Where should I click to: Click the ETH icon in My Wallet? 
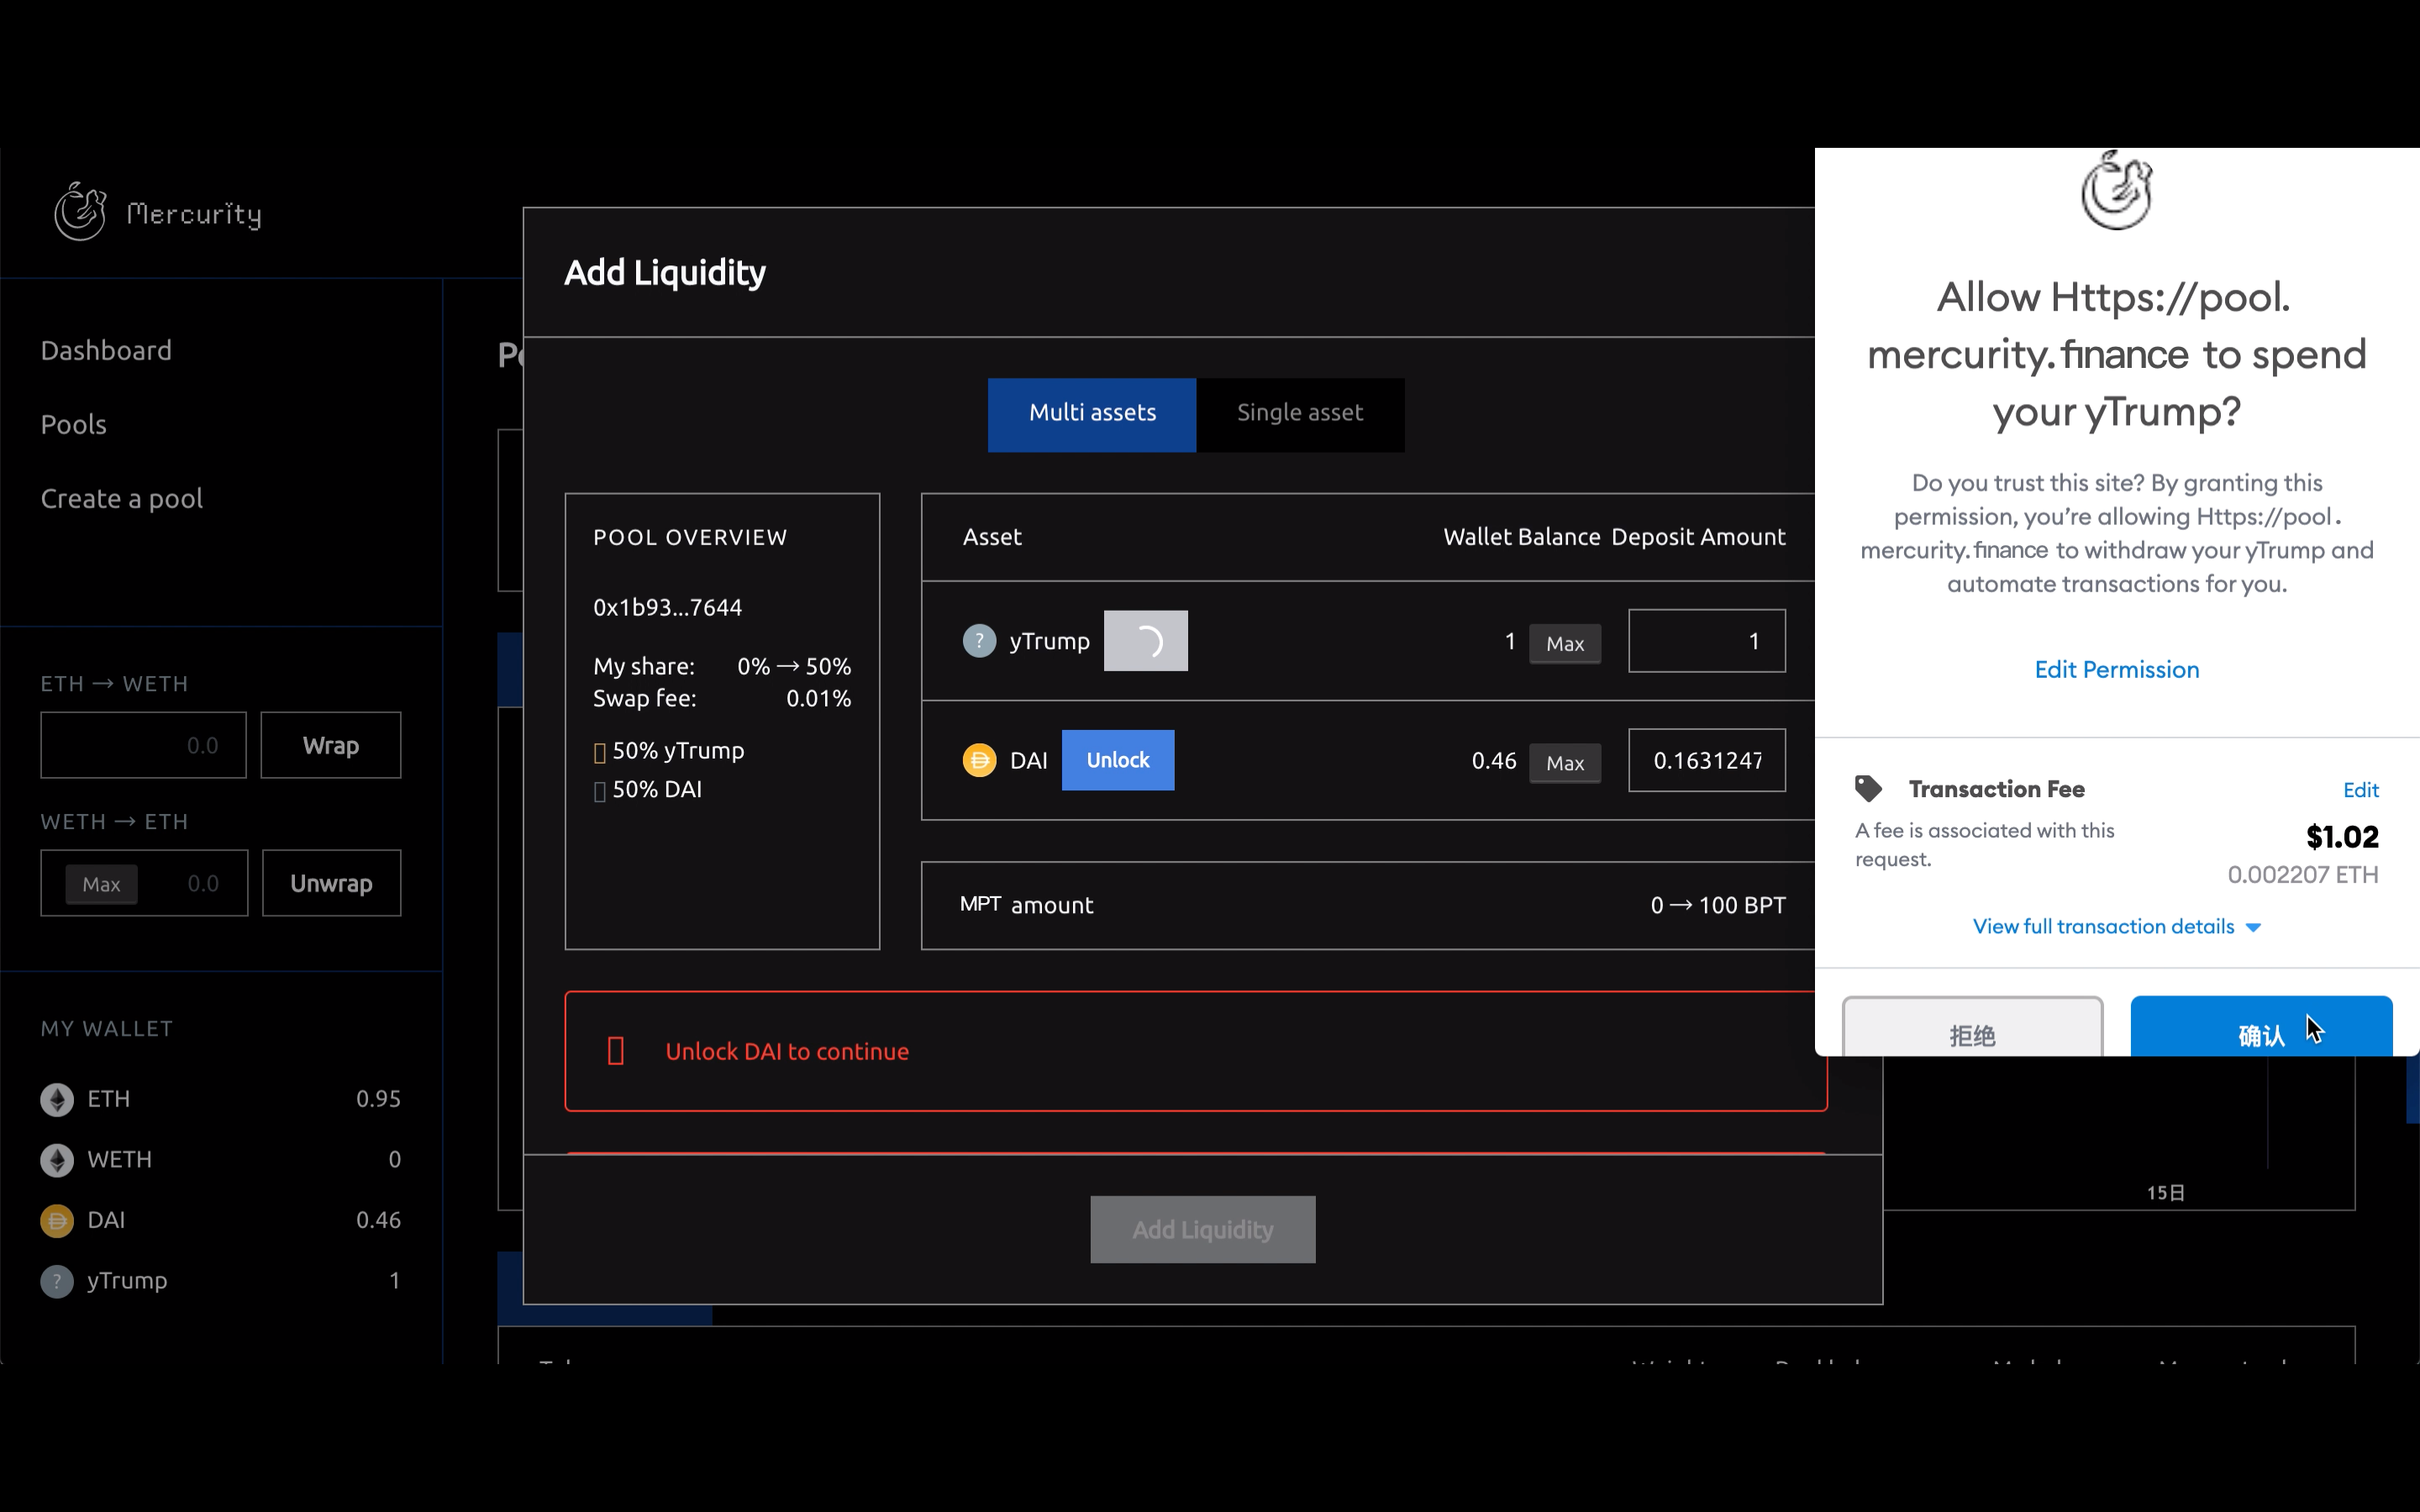57,1099
